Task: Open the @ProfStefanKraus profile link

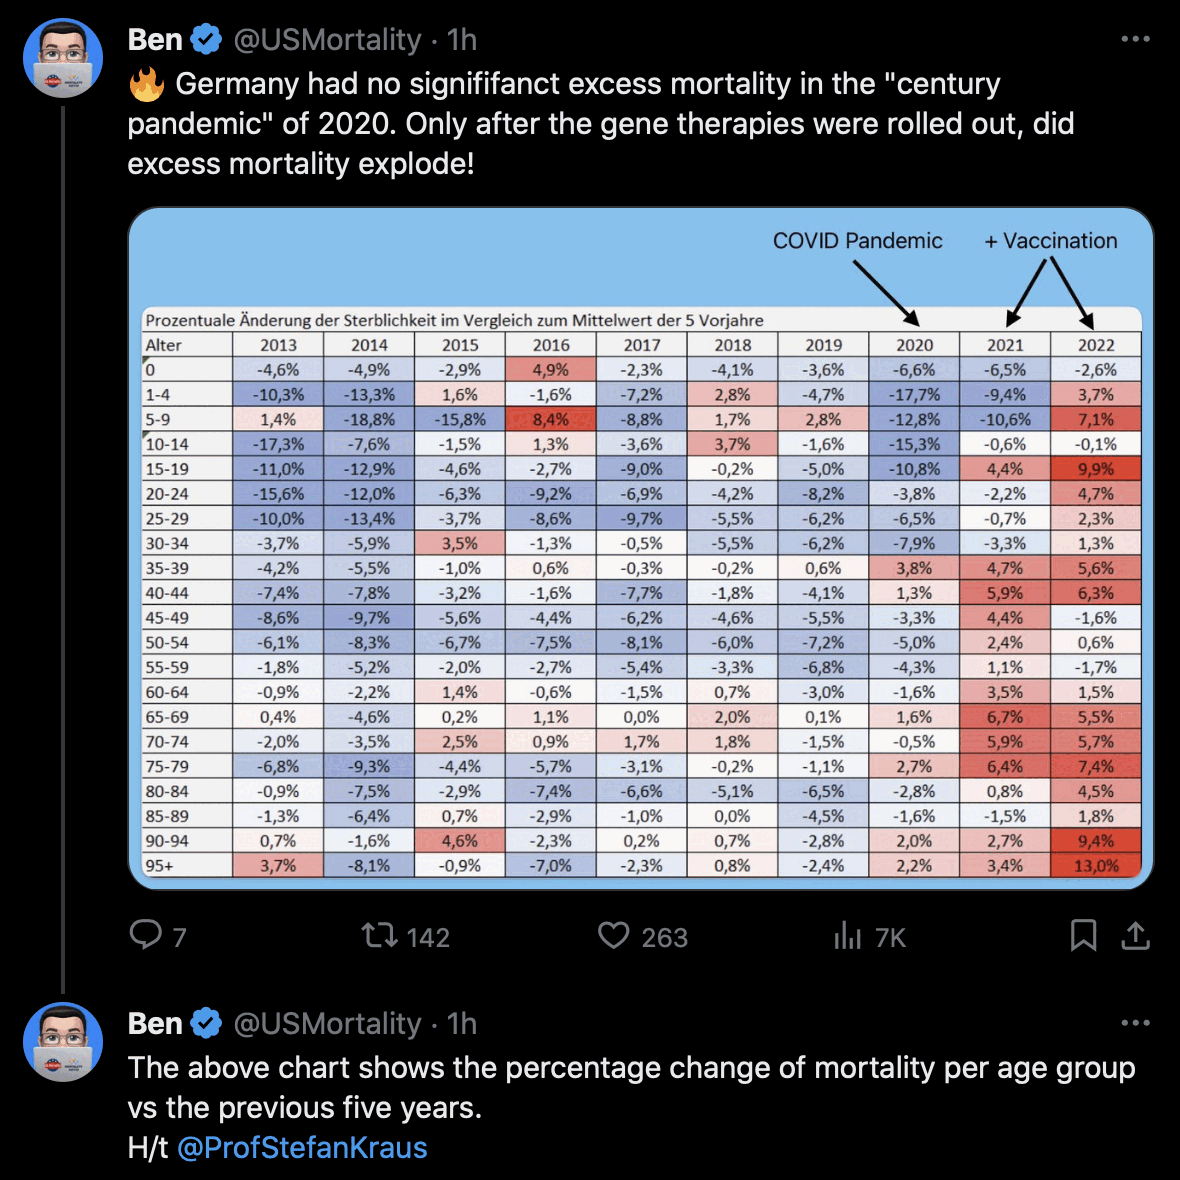Action: click(302, 1147)
